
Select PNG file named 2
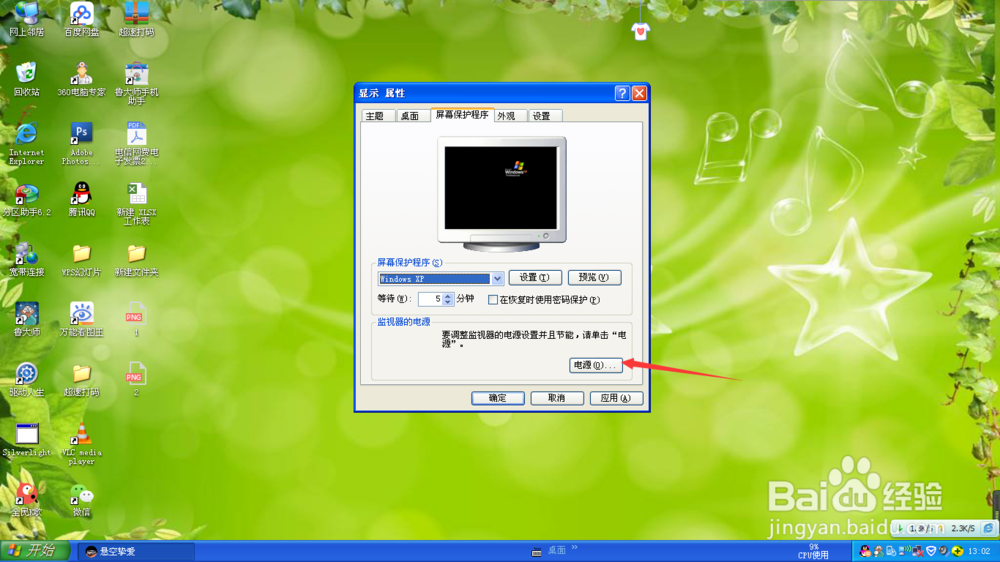136,380
